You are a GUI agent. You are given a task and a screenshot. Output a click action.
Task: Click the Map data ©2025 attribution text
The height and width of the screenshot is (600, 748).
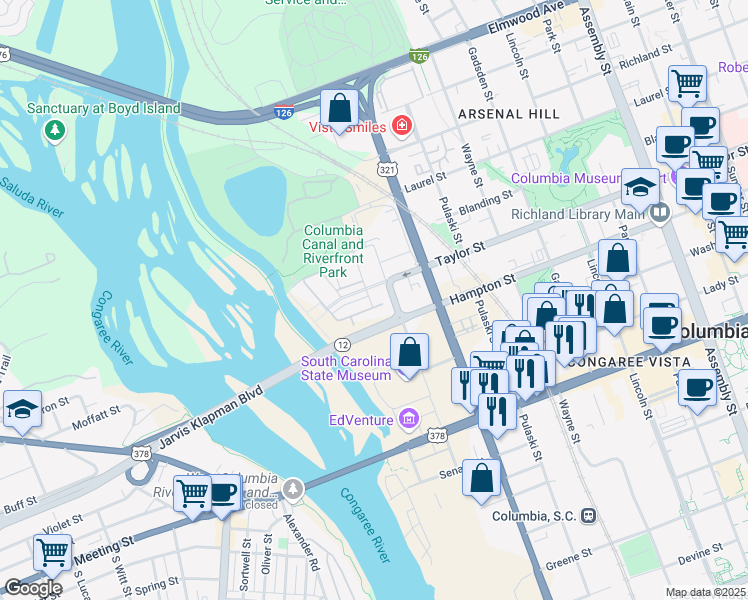point(705,593)
